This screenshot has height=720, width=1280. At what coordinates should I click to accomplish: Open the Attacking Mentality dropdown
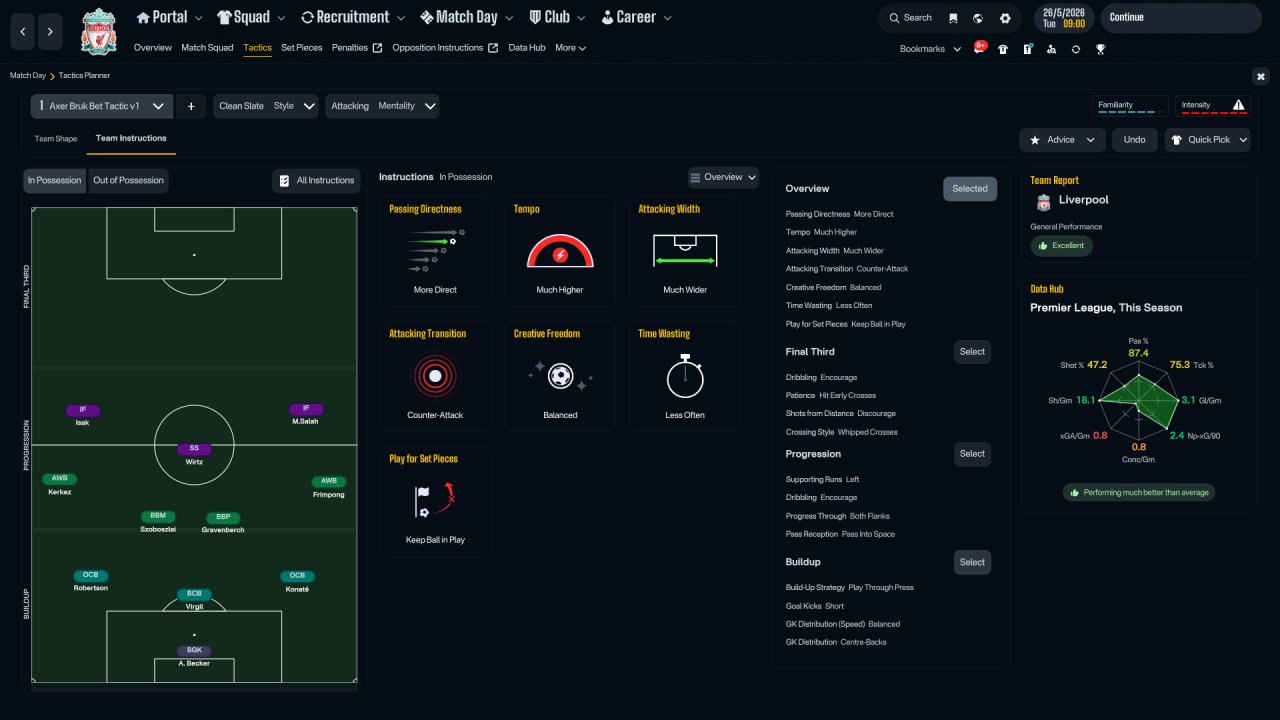coord(382,106)
